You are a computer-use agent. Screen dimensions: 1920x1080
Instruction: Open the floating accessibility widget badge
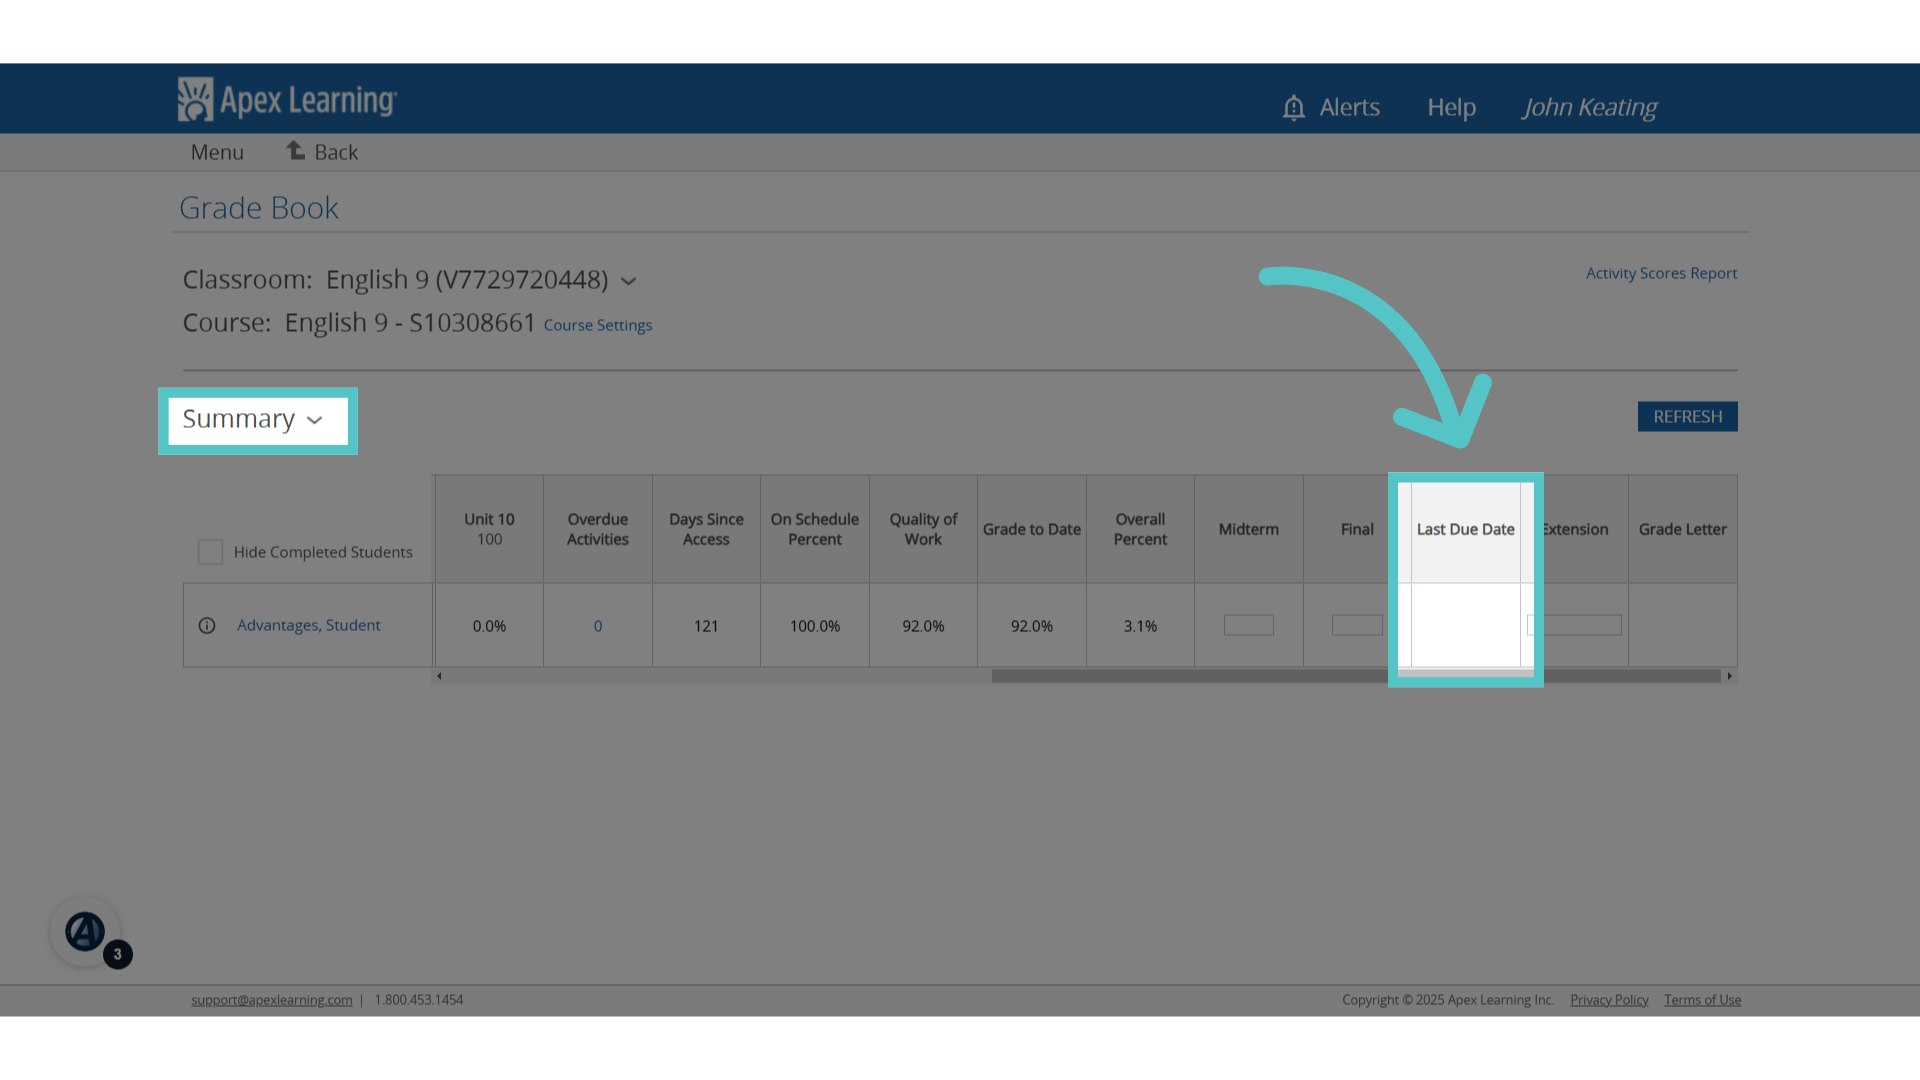(x=86, y=932)
